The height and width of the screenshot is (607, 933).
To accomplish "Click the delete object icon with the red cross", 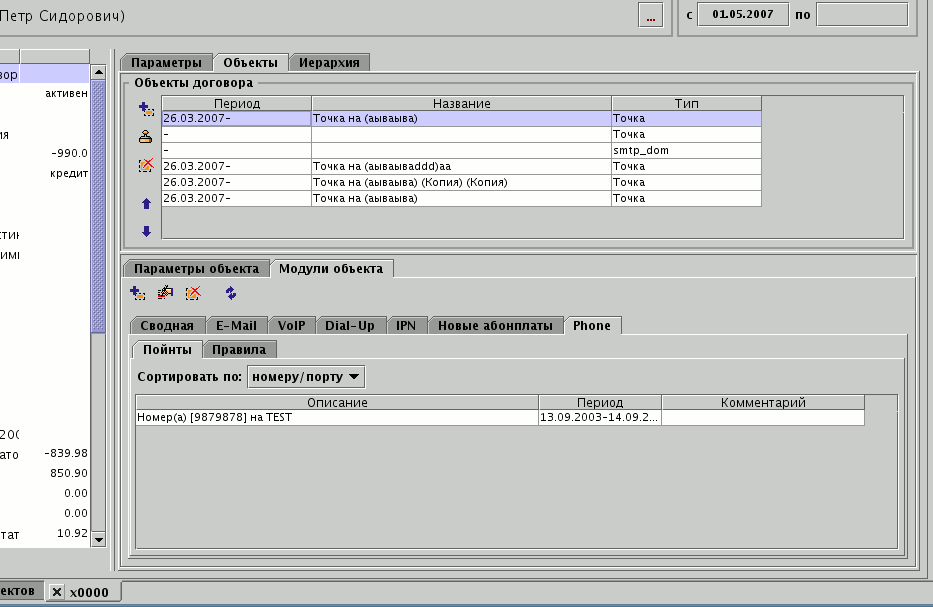I will pyautogui.click(x=146, y=165).
